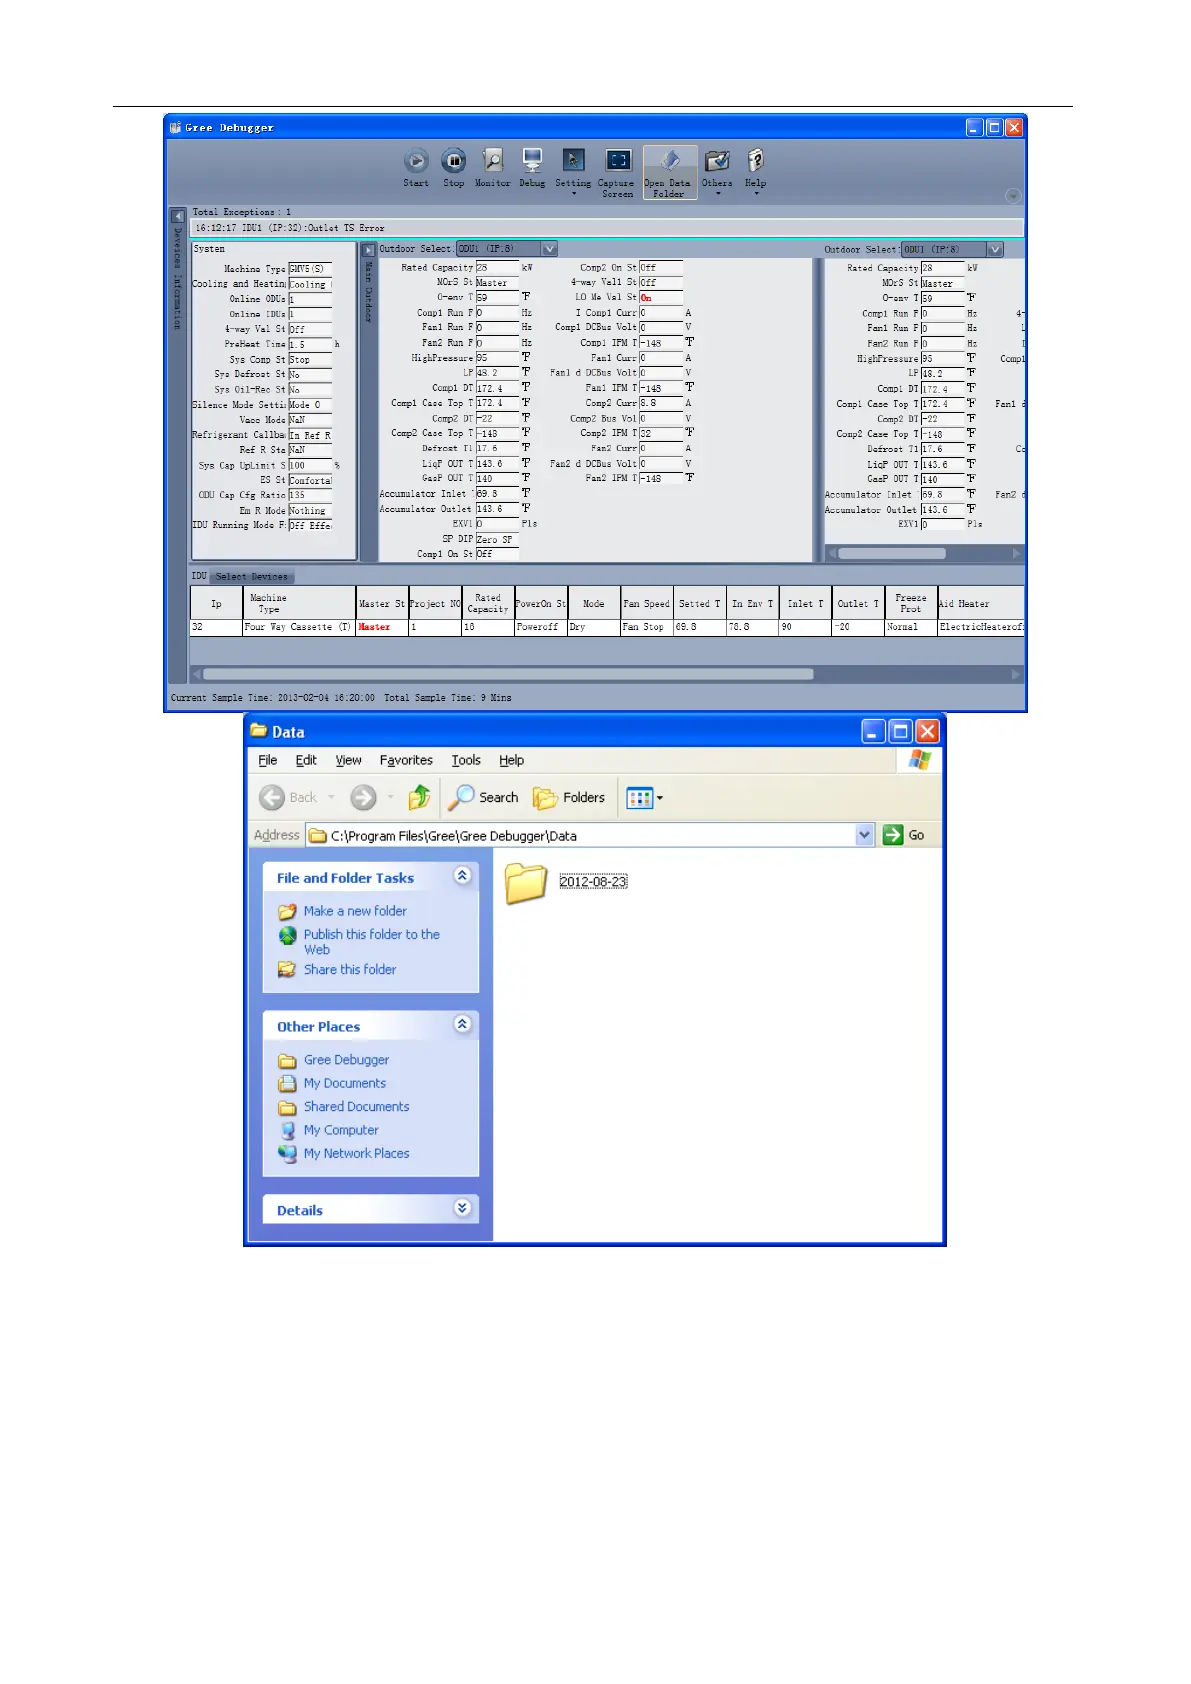Screen dimensions: 1191x1684
Task: Open the Help dropdown arrow below its label
Action: [755, 194]
